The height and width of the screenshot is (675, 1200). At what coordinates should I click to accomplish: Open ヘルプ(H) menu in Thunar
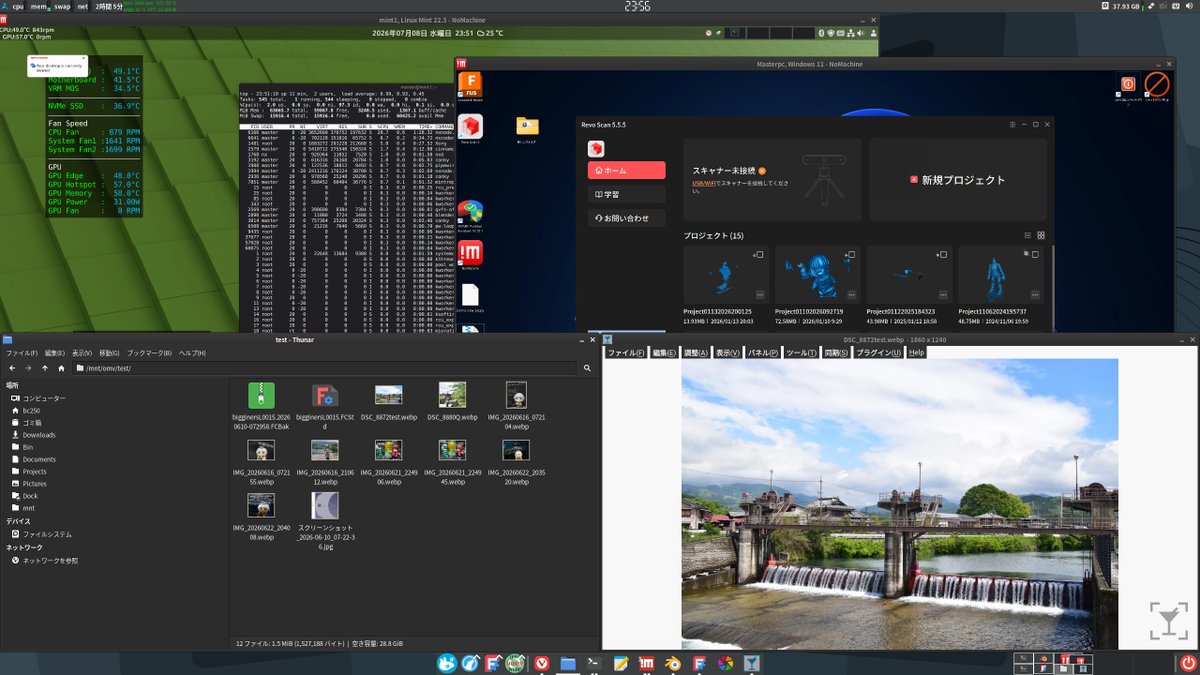(192, 353)
